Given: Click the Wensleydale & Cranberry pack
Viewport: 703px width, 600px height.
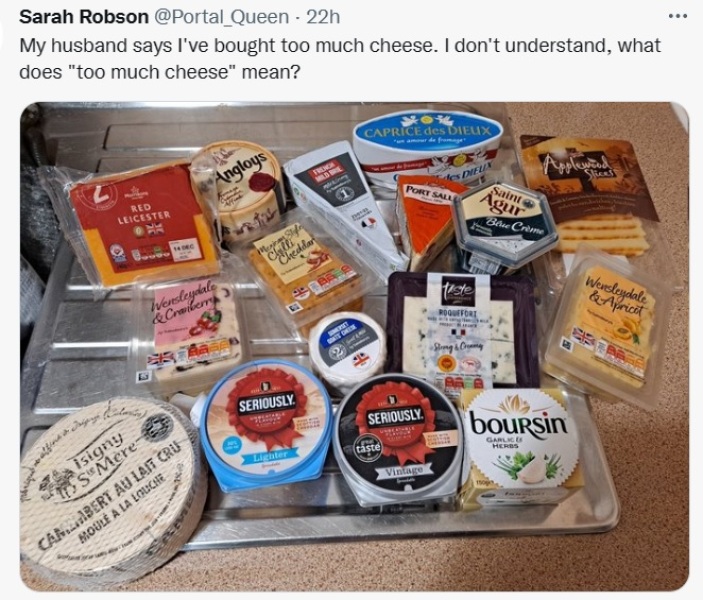Looking at the screenshot, I should [191, 334].
